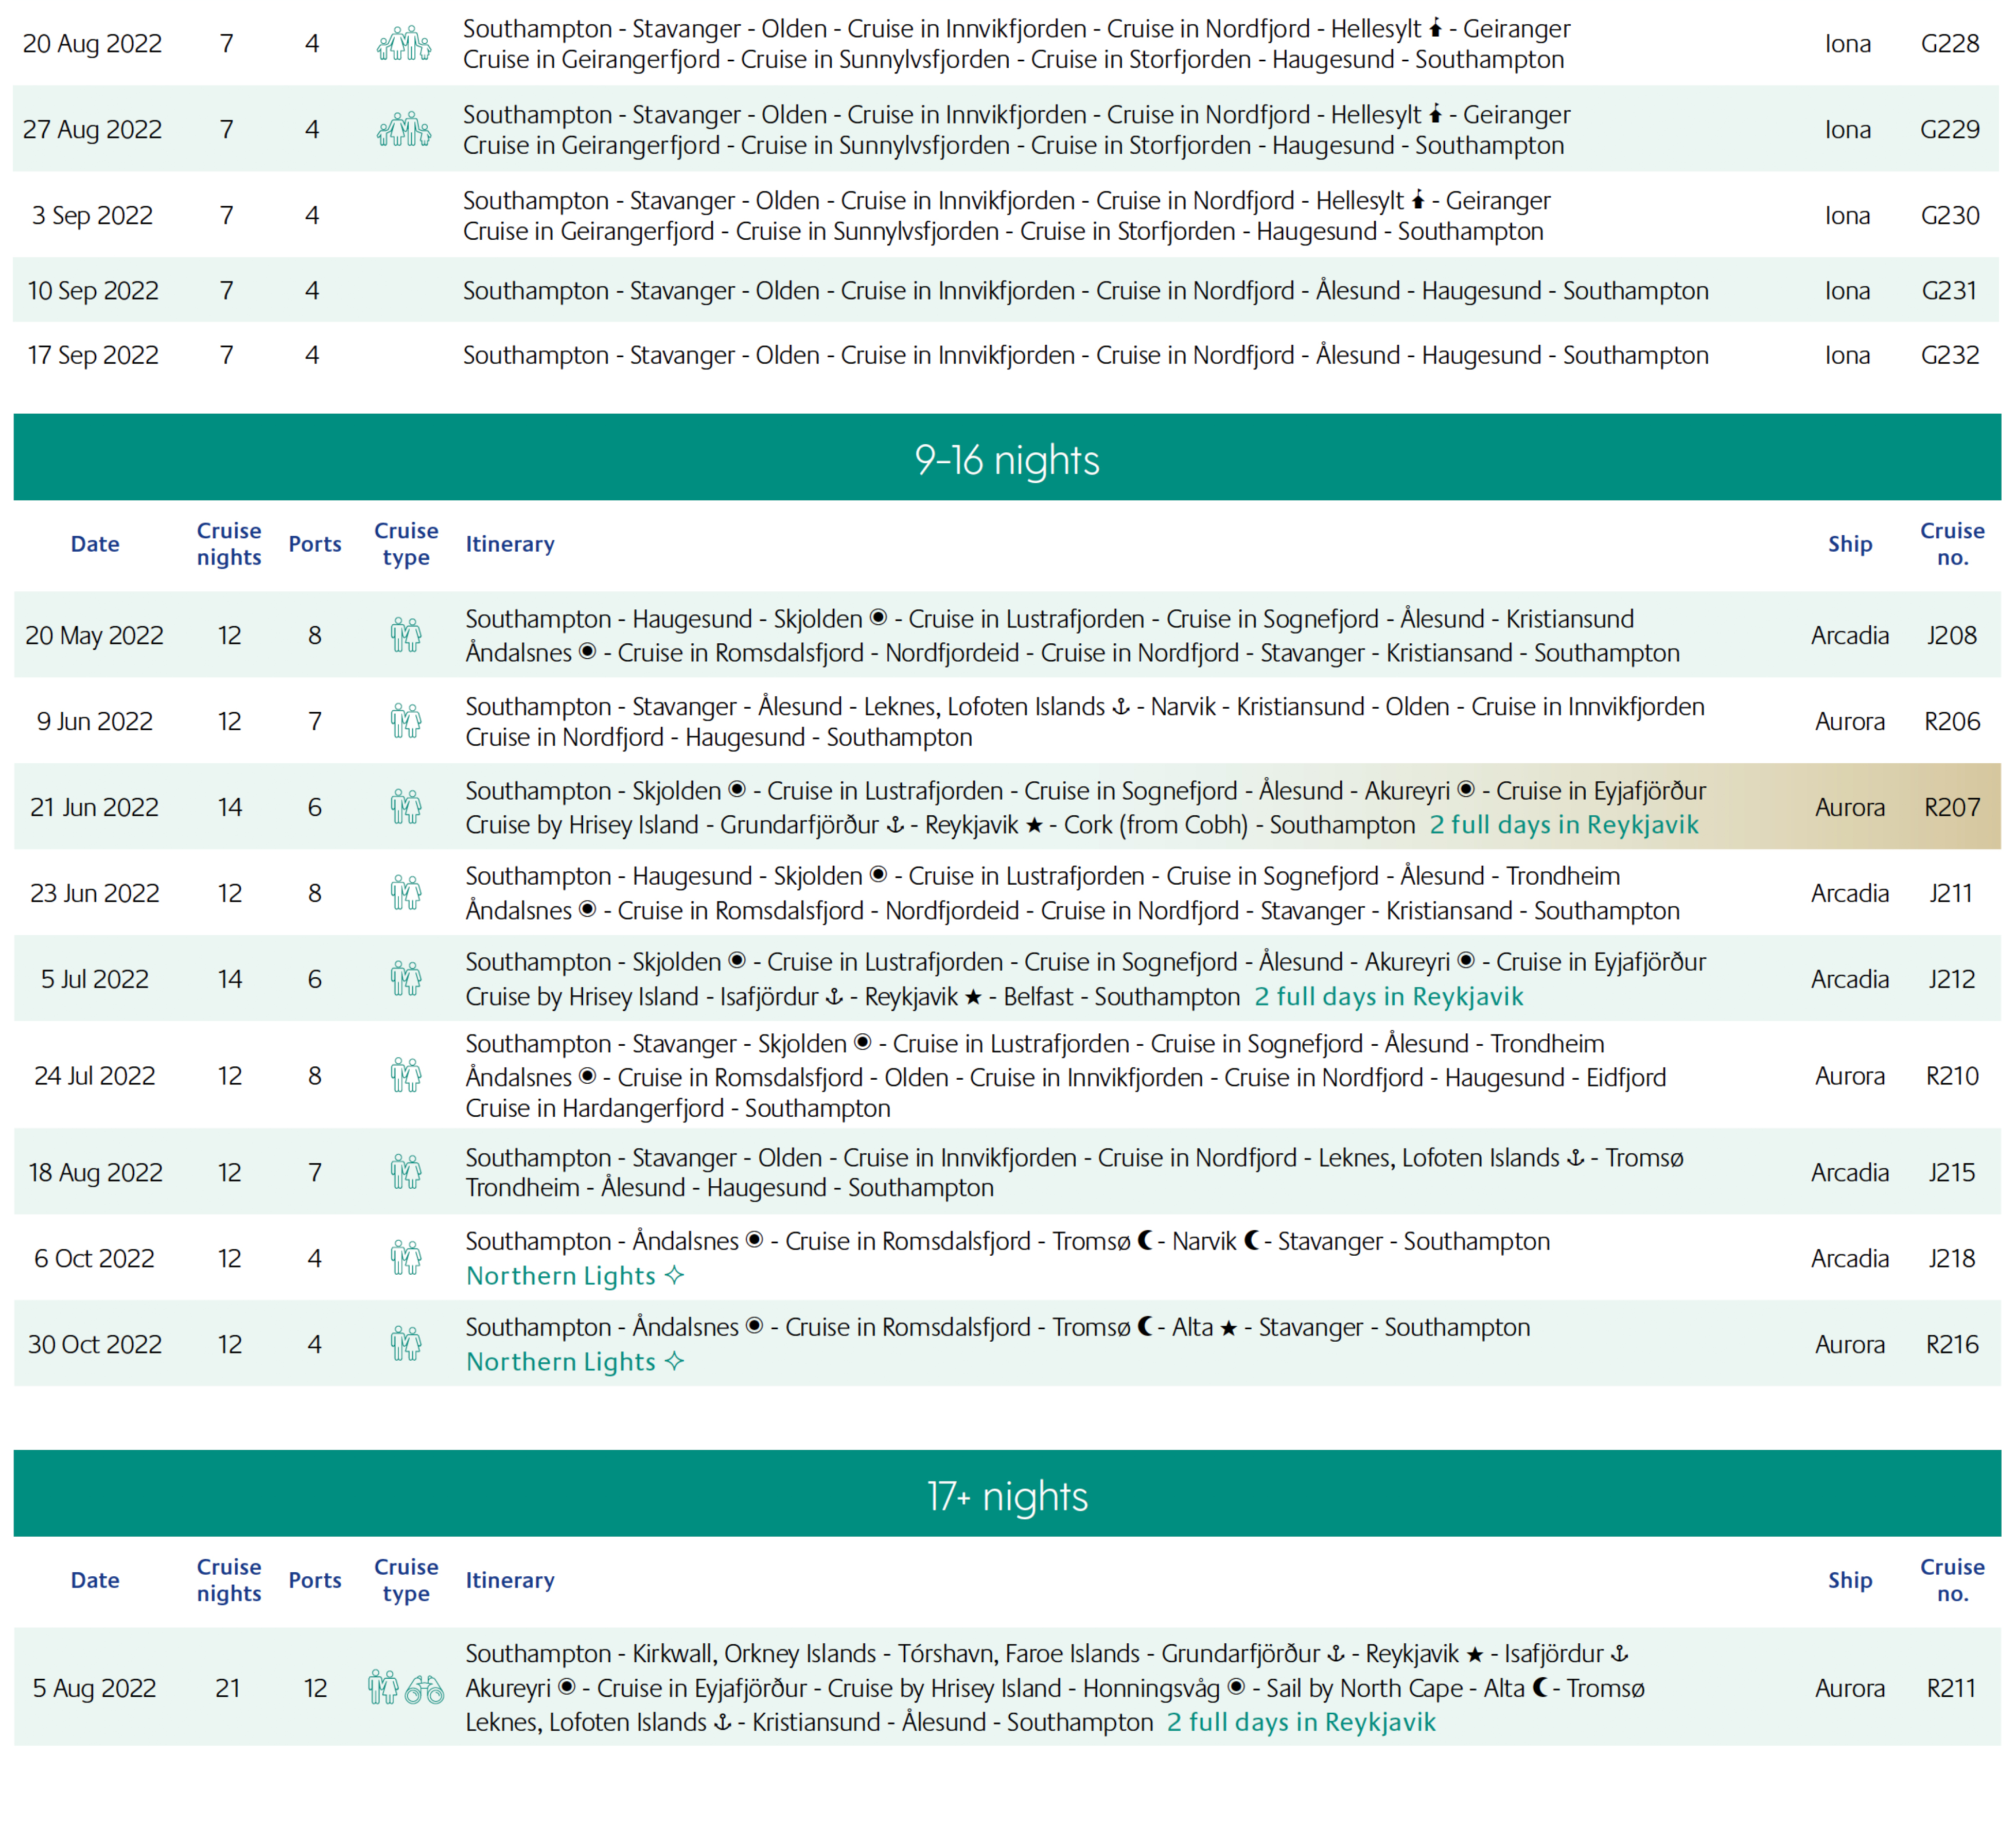Click the Itinerary column header under 17+ nights
The height and width of the screenshot is (1829, 2016).
(x=510, y=1580)
